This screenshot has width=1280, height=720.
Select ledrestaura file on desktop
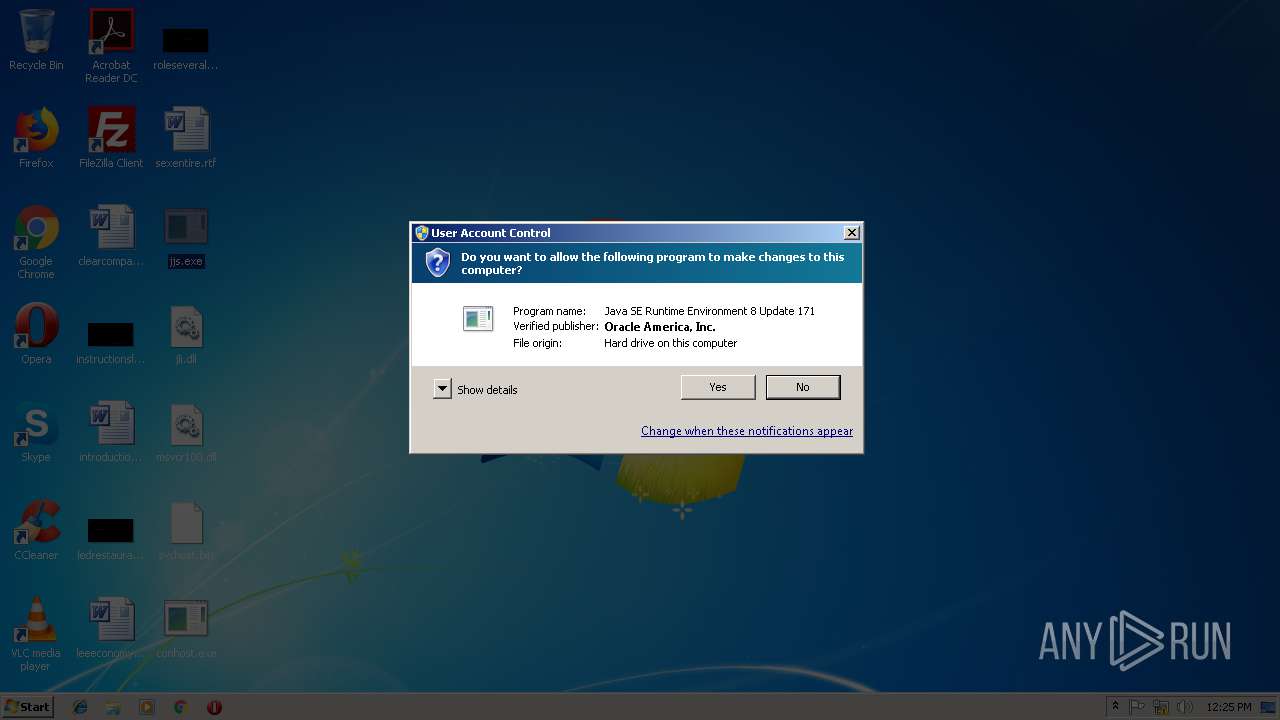(111, 538)
